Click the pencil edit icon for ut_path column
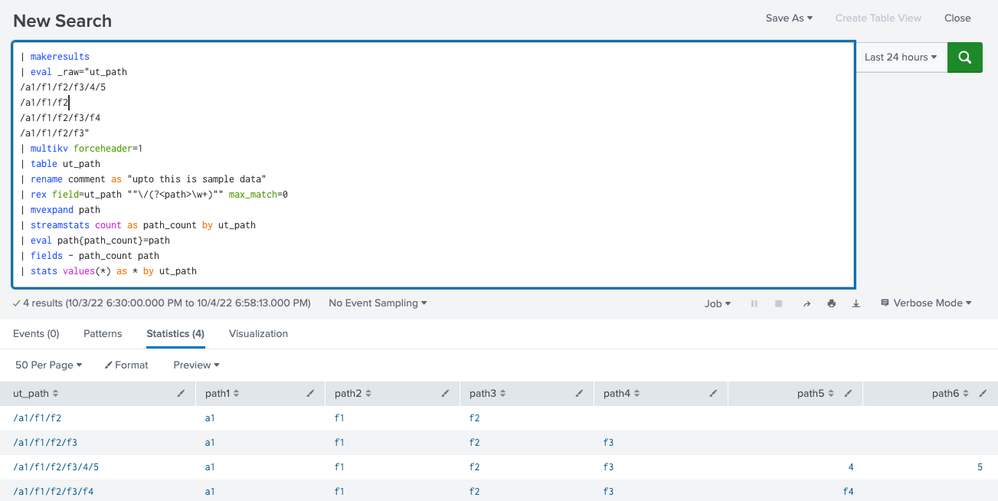998x501 pixels. 181,394
